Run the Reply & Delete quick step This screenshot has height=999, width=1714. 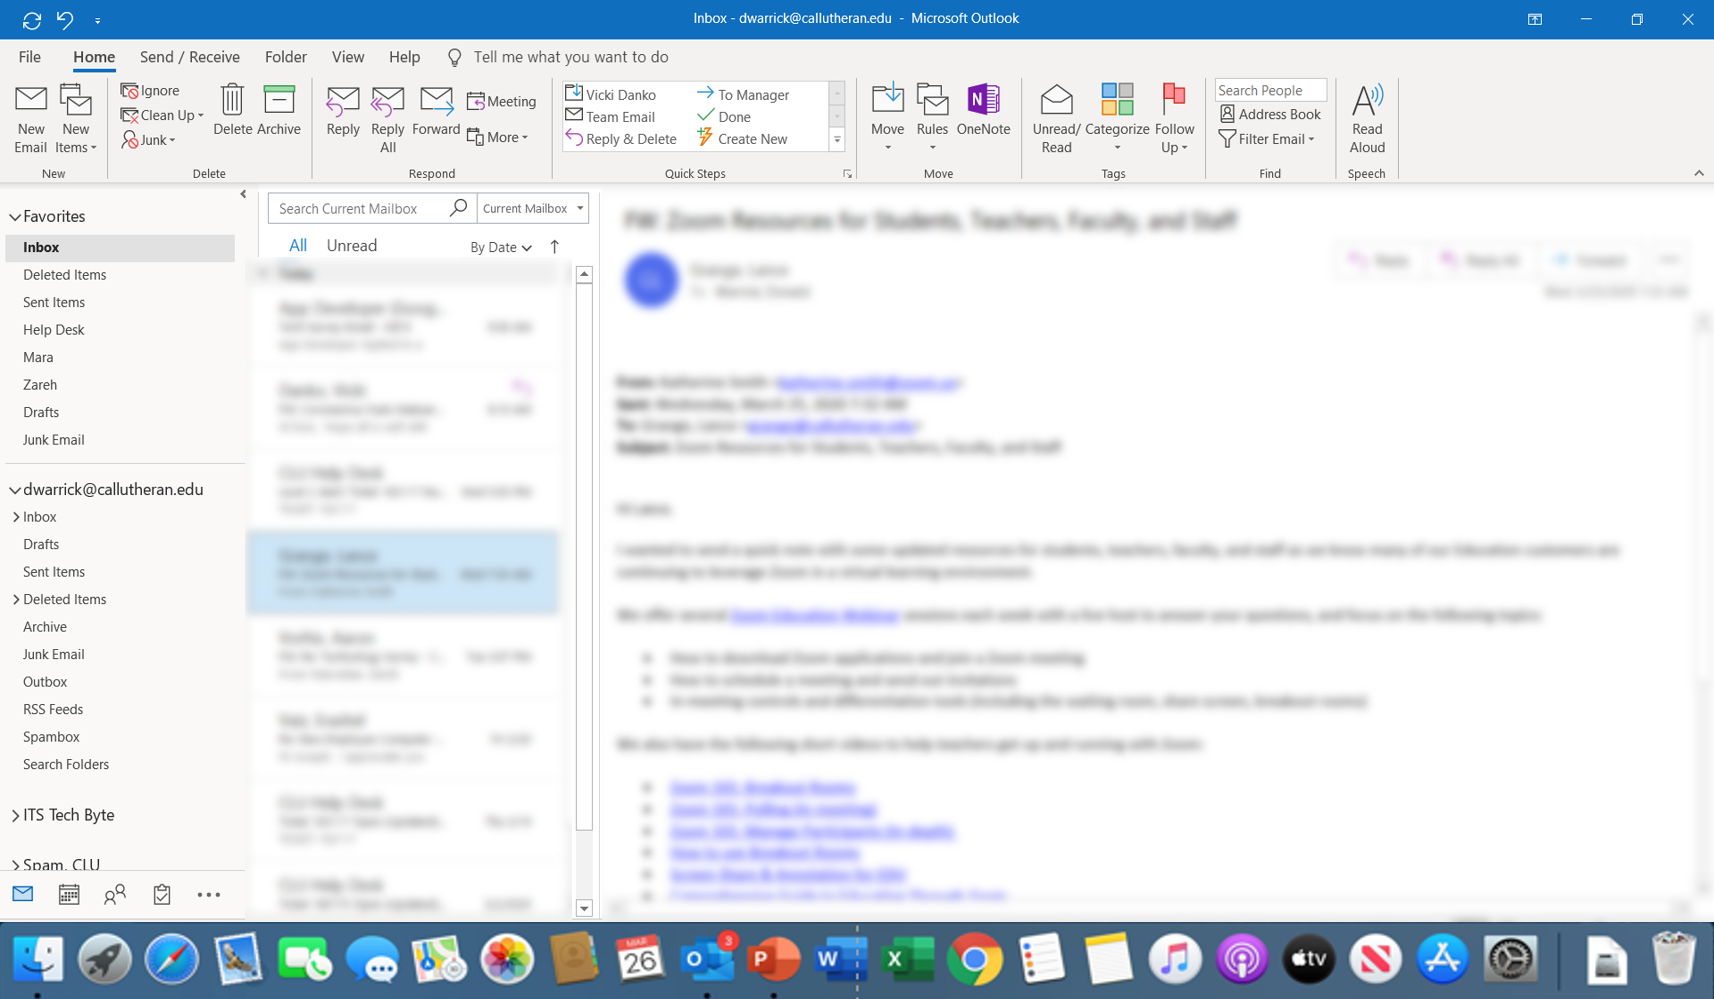(x=621, y=139)
